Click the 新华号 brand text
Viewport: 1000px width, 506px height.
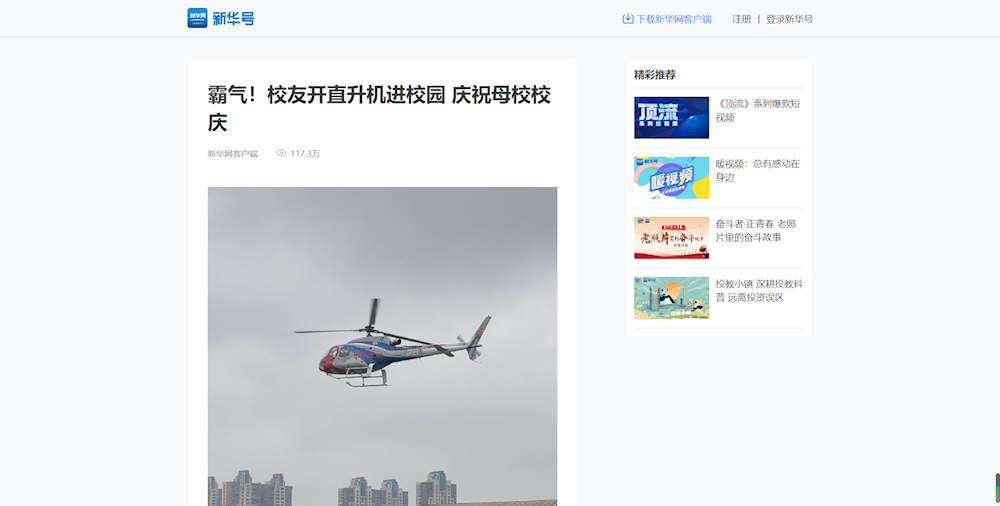[233, 19]
